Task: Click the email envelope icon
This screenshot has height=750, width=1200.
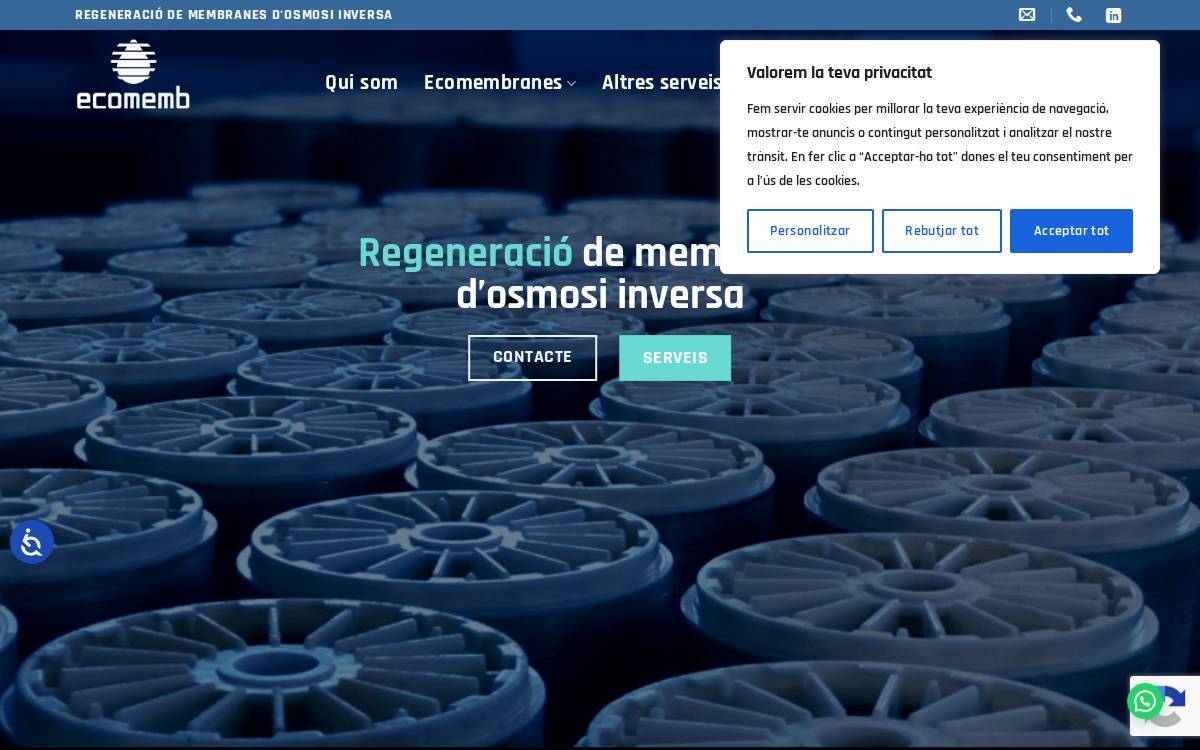Action: tap(1027, 15)
